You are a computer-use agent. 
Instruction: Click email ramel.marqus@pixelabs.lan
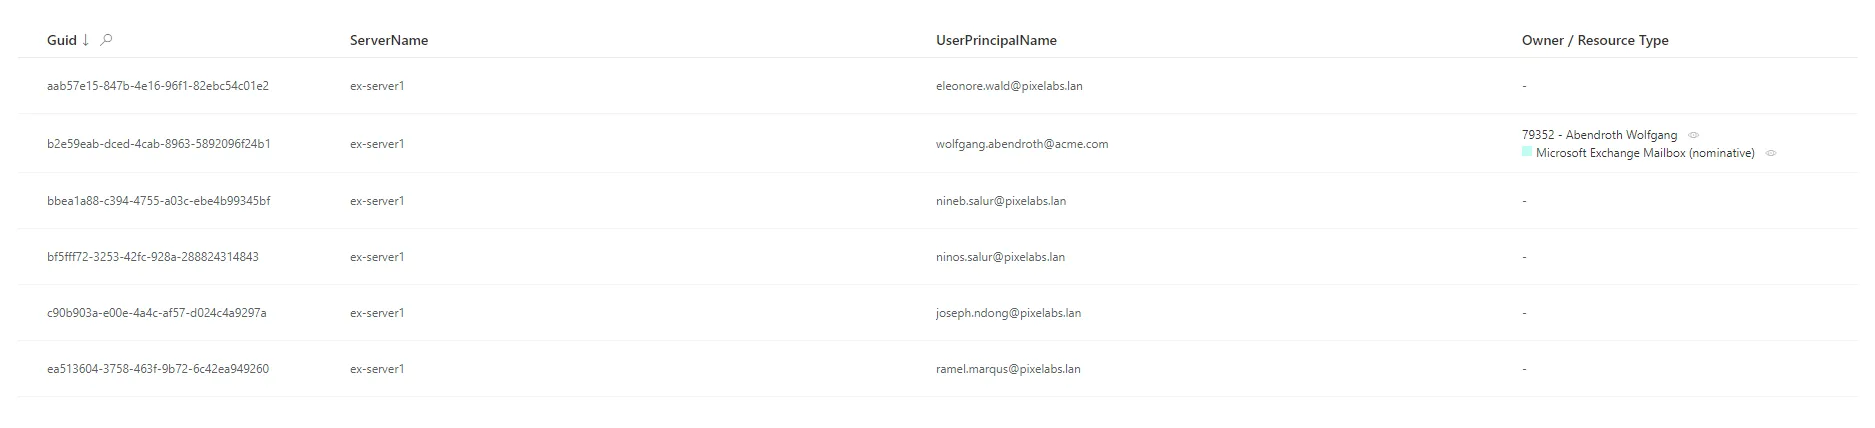1008,369
